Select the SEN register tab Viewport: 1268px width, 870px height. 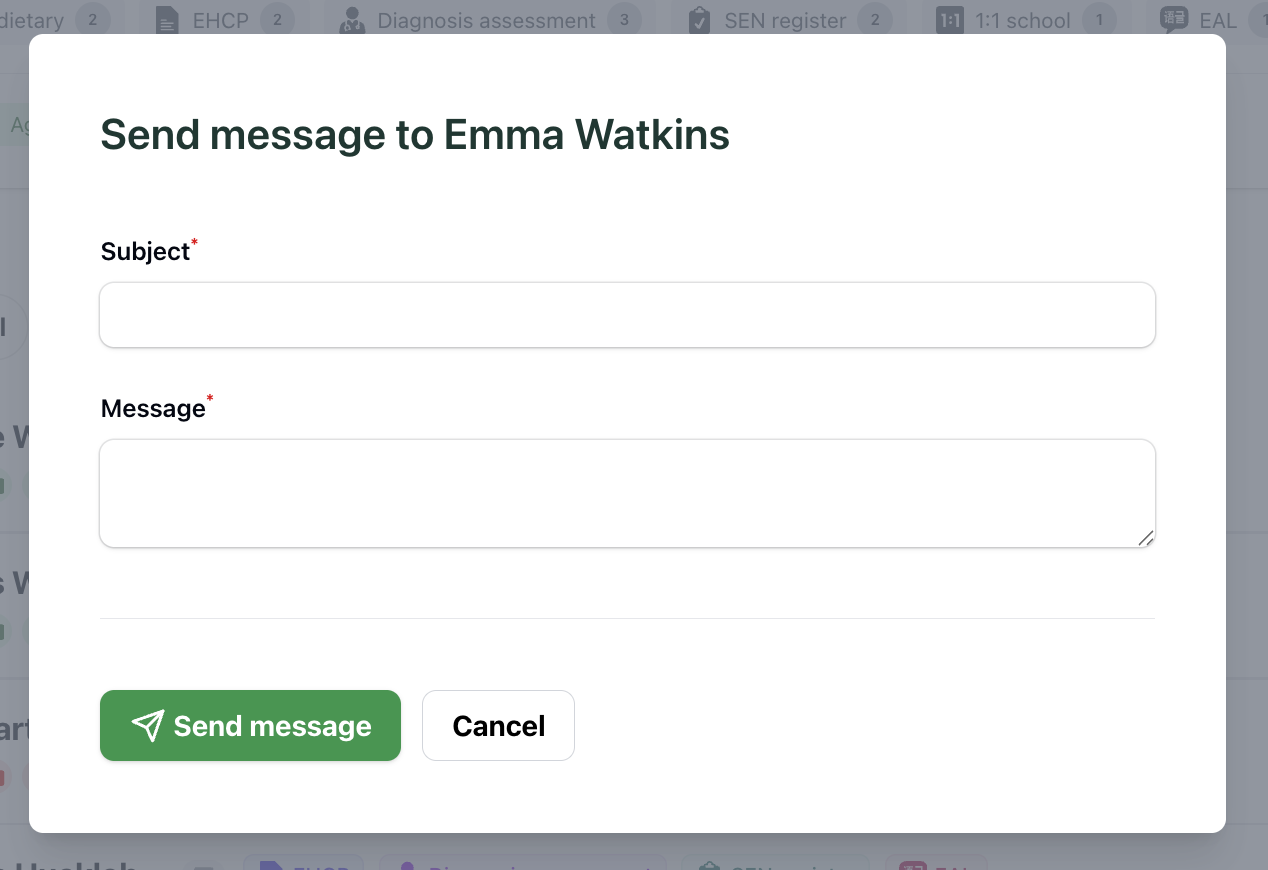(x=791, y=21)
